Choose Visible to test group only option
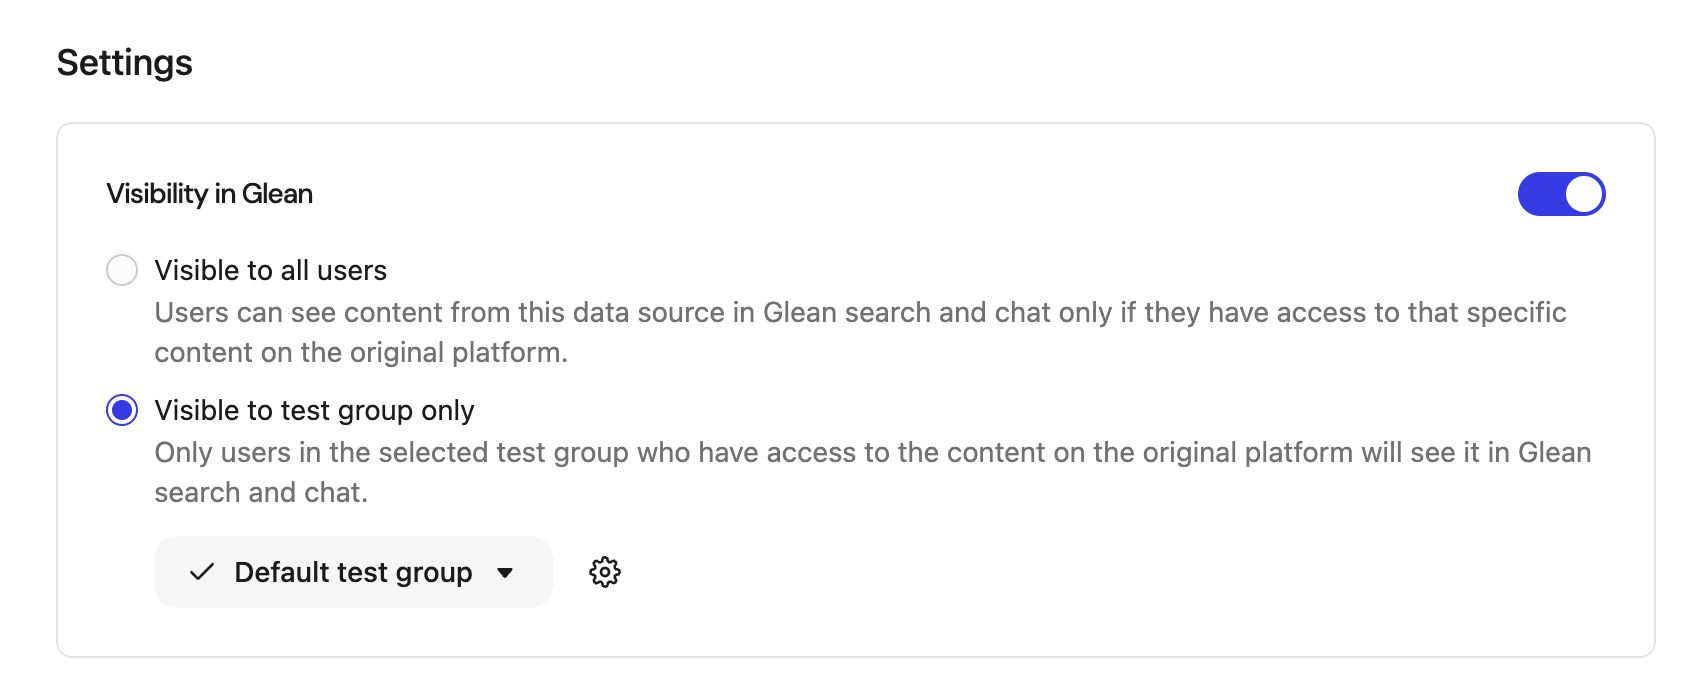1684x686 pixels. click(121, 410)
